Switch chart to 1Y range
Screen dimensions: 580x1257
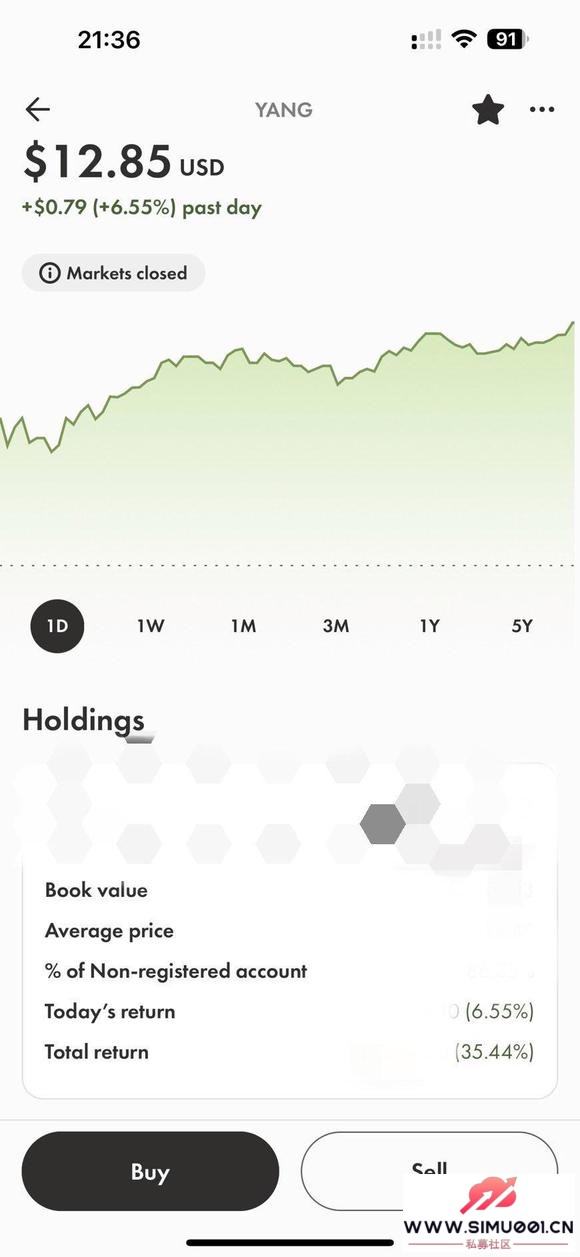pos(429,626)
